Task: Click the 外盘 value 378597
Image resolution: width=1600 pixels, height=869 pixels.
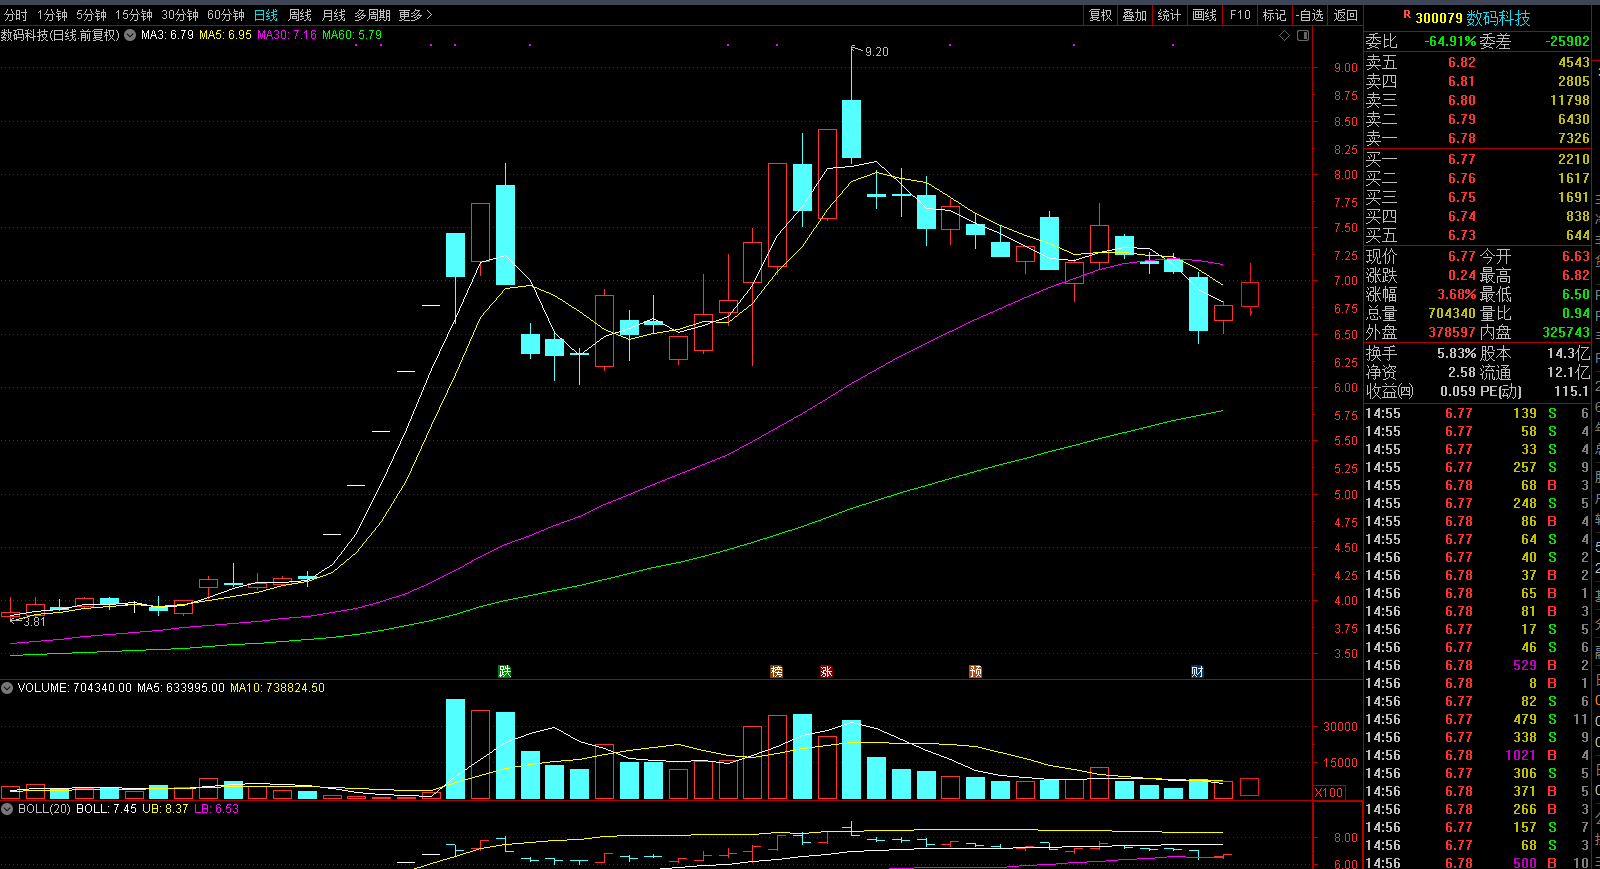Action: pyautogui.click(x=1452, y=332)
